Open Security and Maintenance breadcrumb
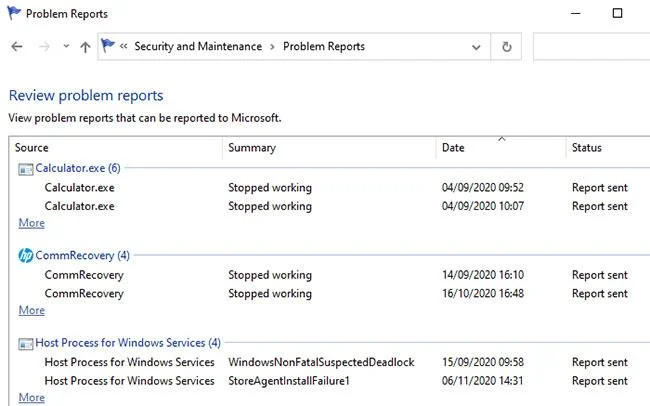The width and height of the screenshot is (650, 406). 198,46
